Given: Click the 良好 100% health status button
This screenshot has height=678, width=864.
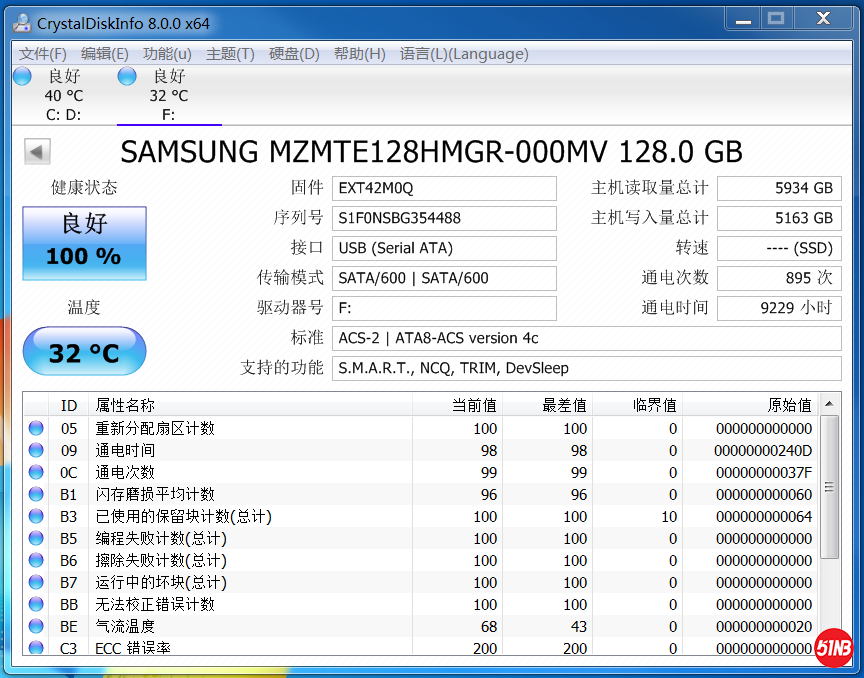Looking at the screenshot, I should point(84,243).
